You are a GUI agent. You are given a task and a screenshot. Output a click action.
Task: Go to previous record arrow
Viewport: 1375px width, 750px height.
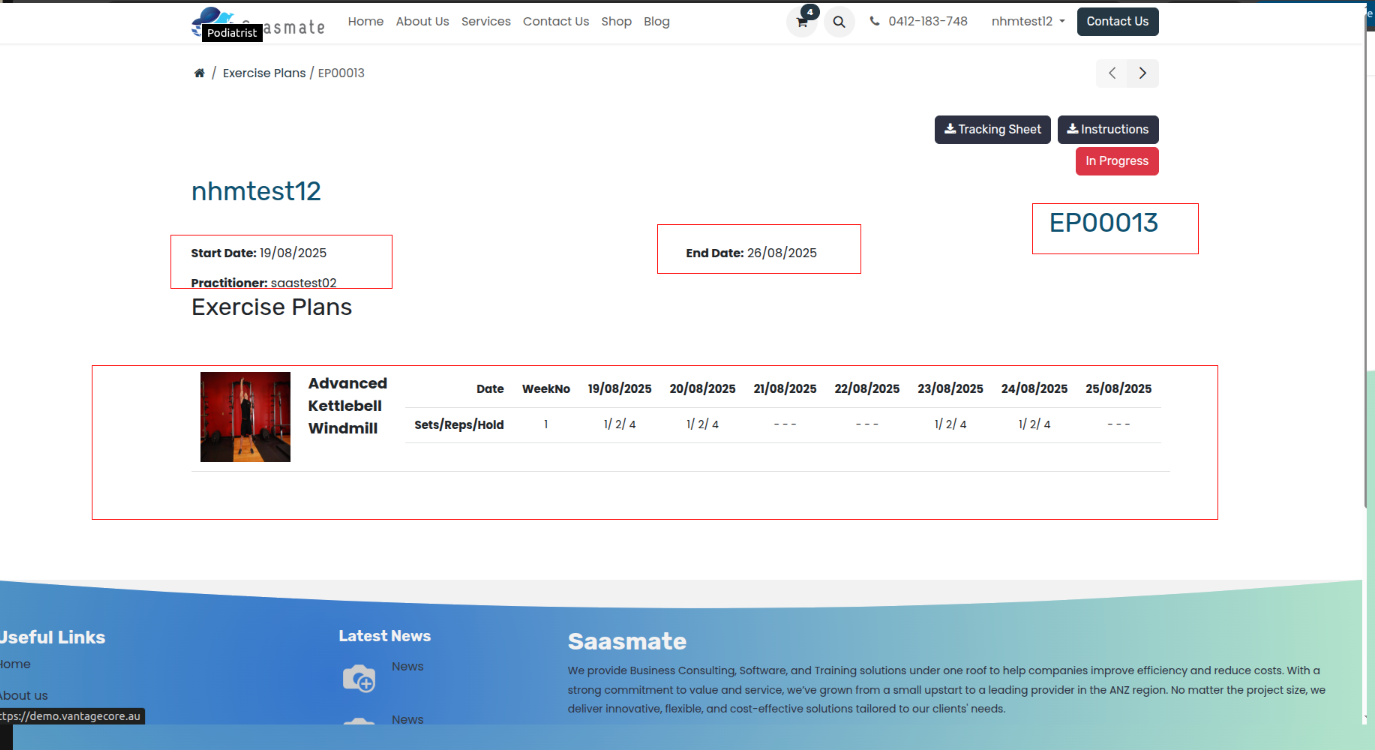coord(1112,73)
